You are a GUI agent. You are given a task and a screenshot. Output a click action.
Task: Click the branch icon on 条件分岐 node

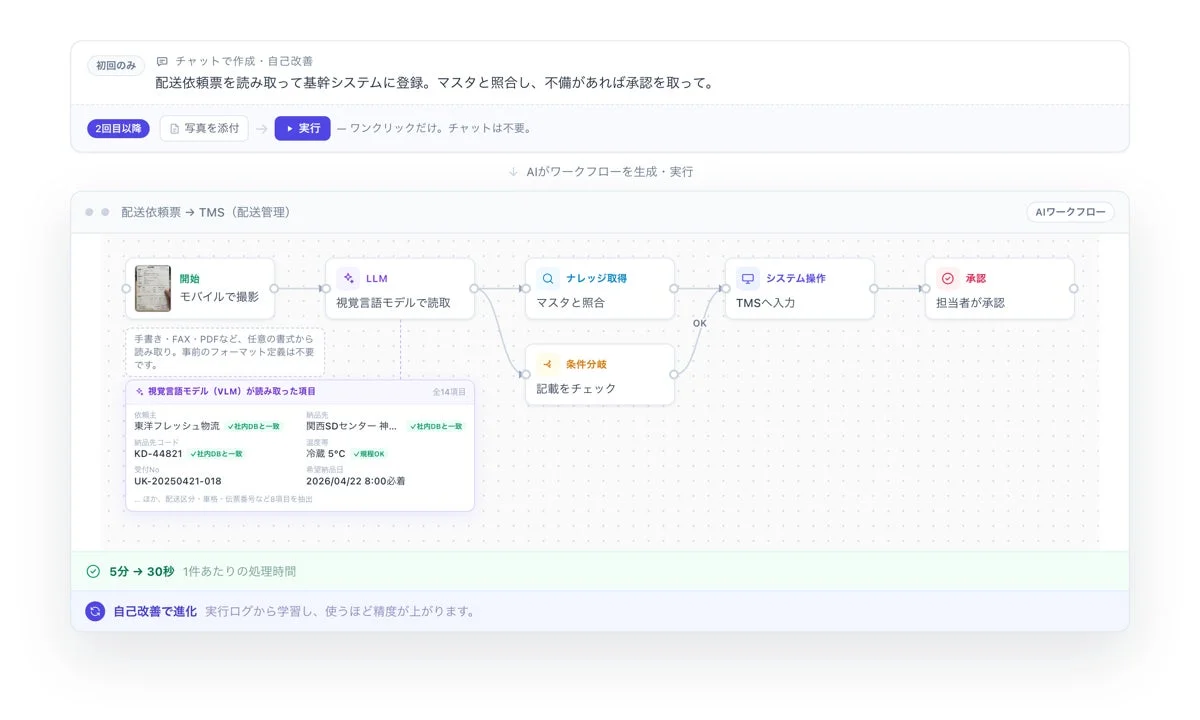coord(548,364)
